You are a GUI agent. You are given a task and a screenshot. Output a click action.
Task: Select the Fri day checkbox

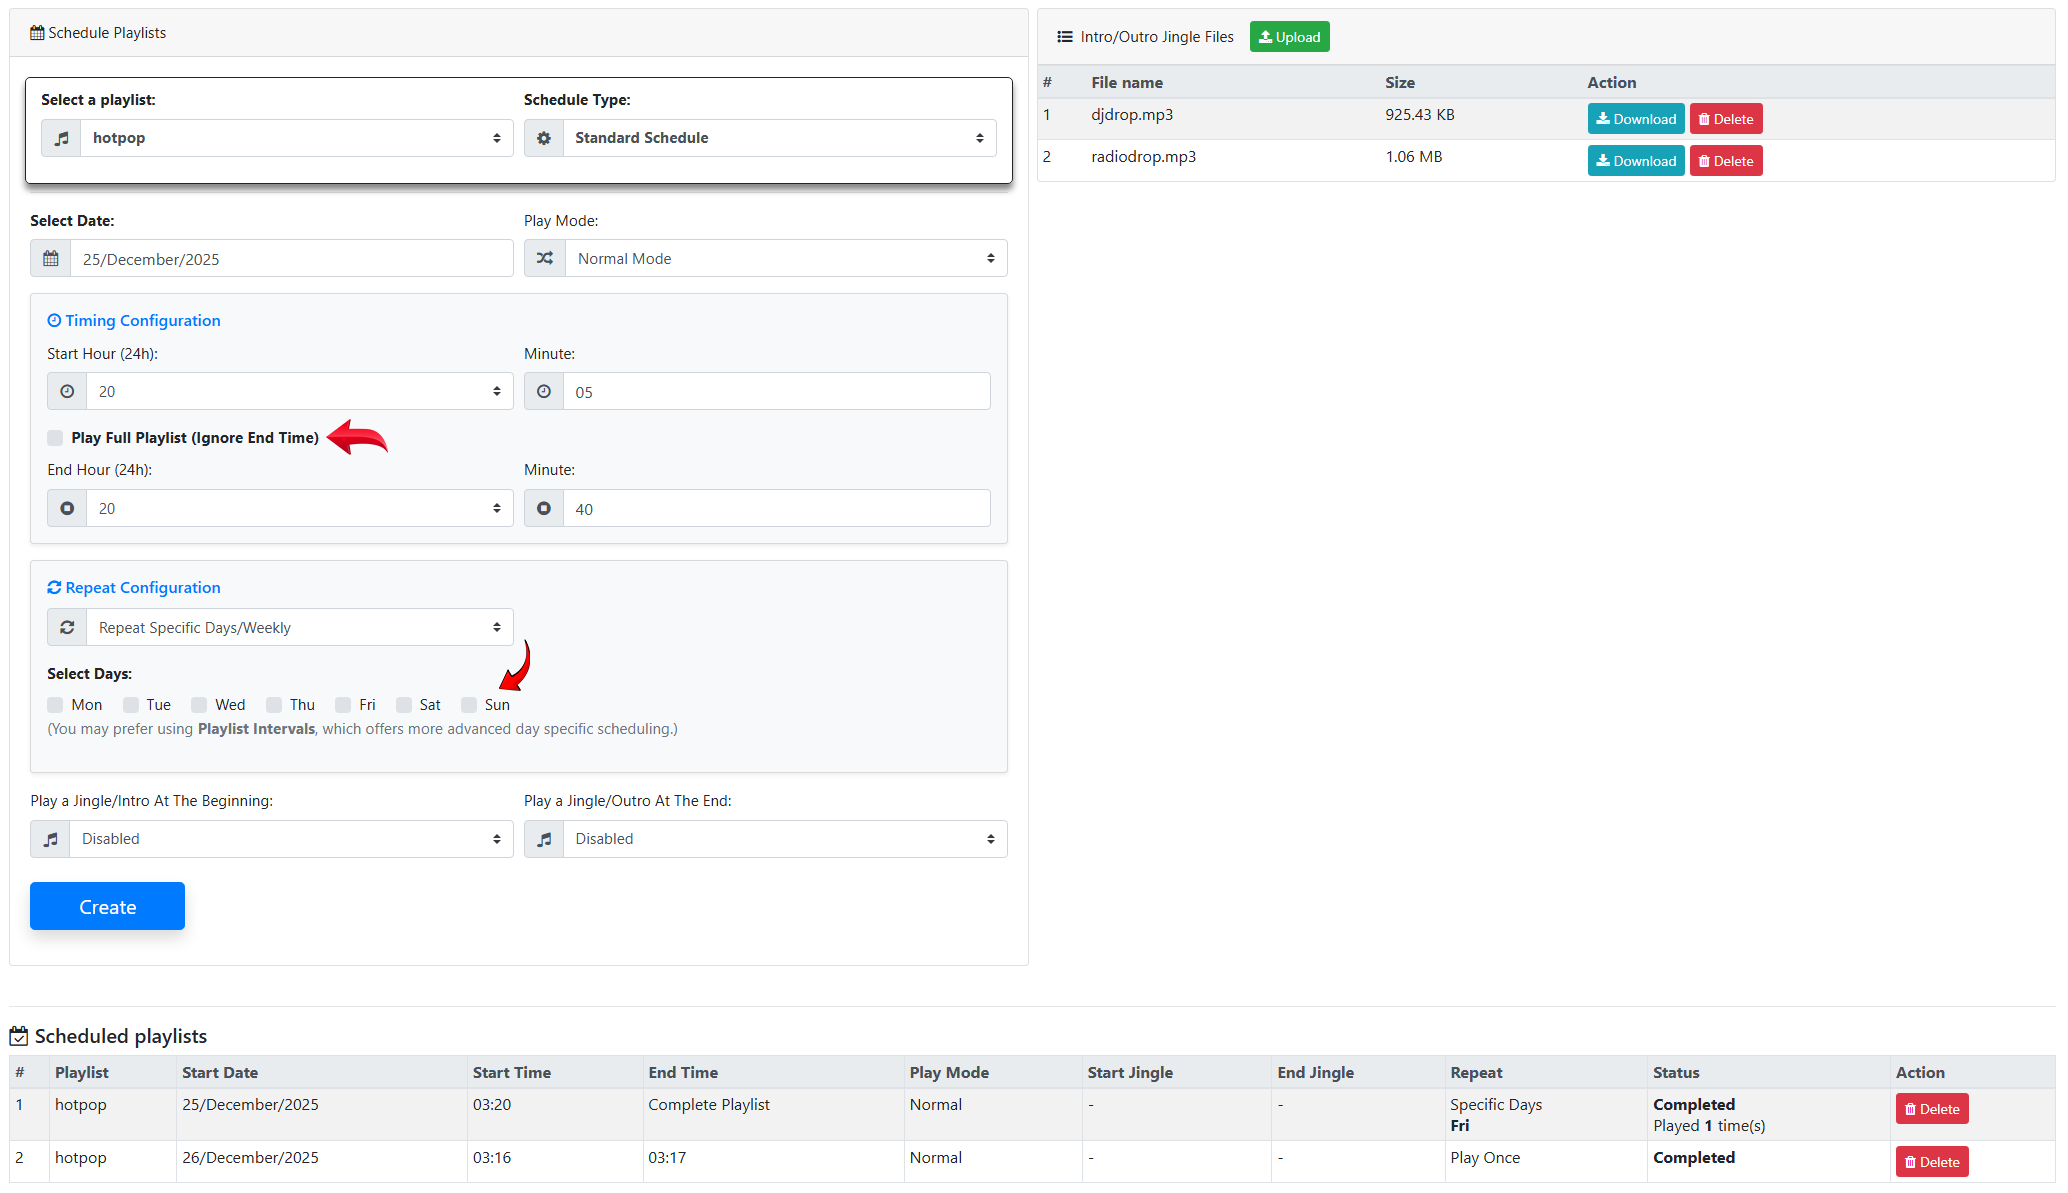point(343,705)
